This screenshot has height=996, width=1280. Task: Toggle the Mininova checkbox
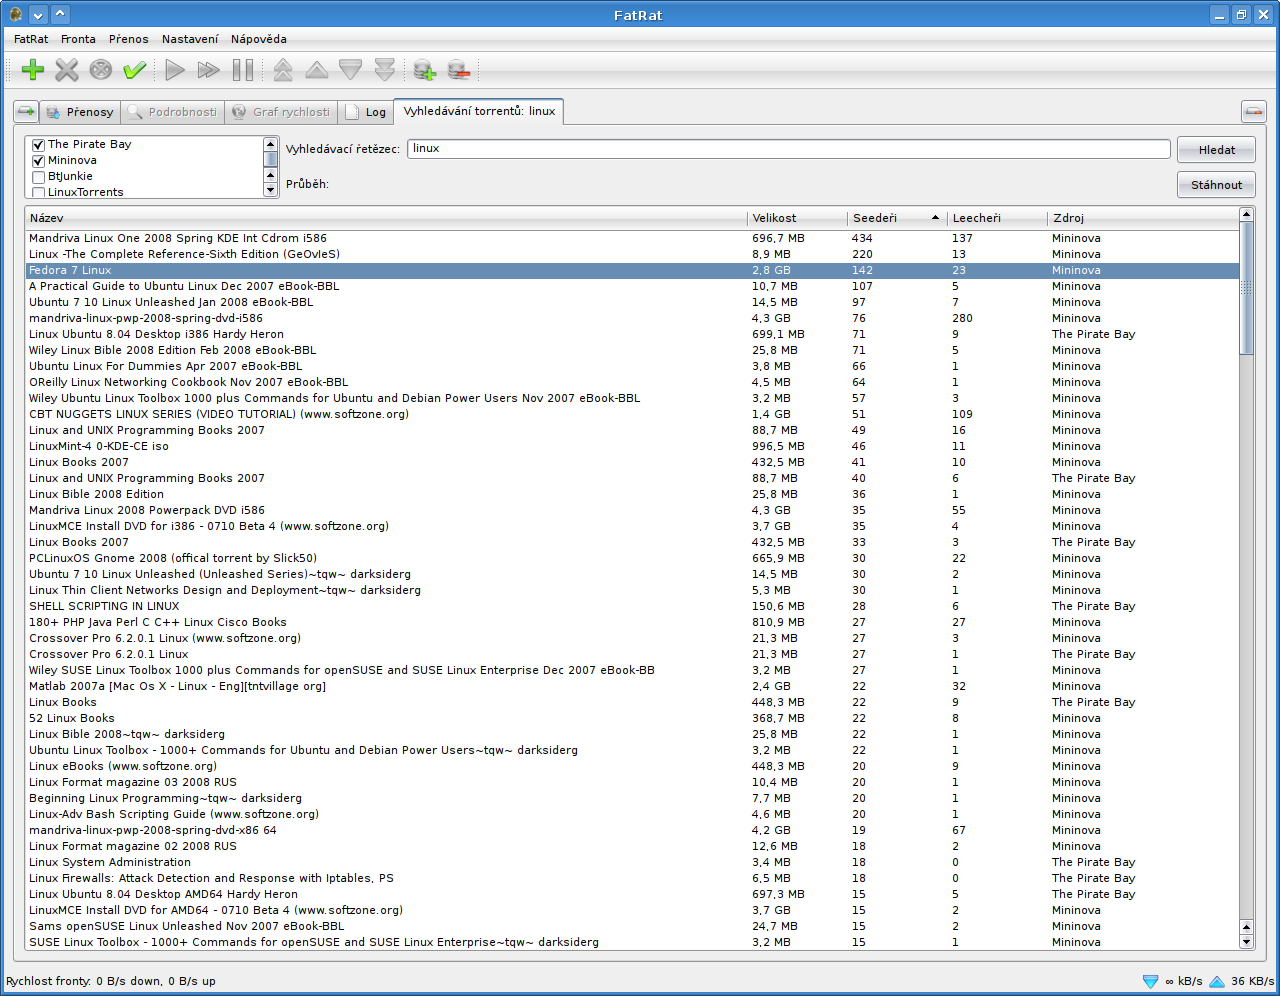point(39,161)
